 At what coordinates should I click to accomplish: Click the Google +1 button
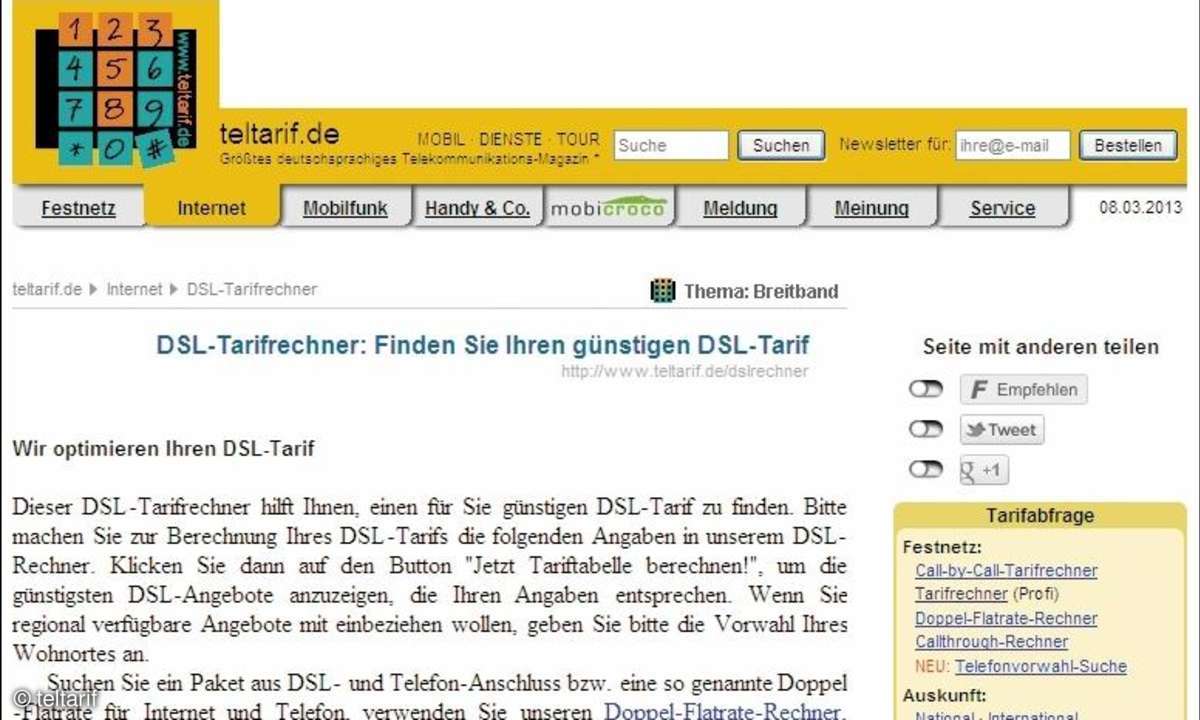pyautogui.click(x=984, y=470)
